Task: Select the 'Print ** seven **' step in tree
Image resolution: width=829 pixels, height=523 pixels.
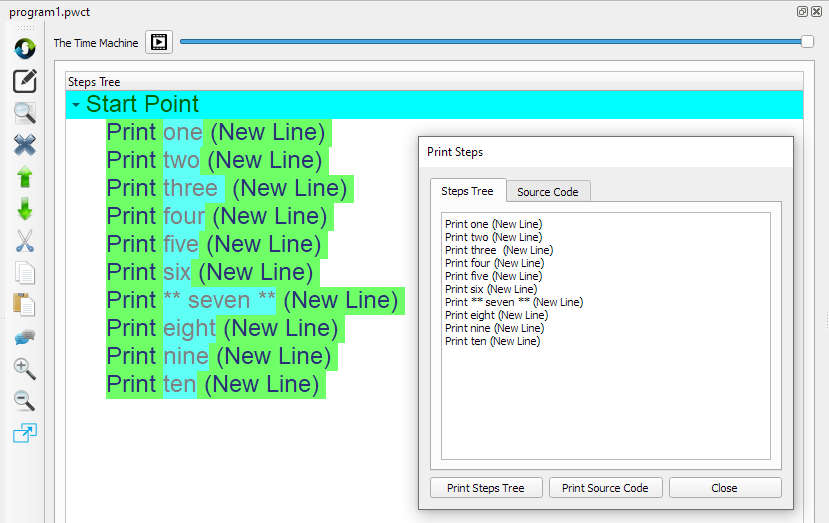Action: (x=254, y=300)
